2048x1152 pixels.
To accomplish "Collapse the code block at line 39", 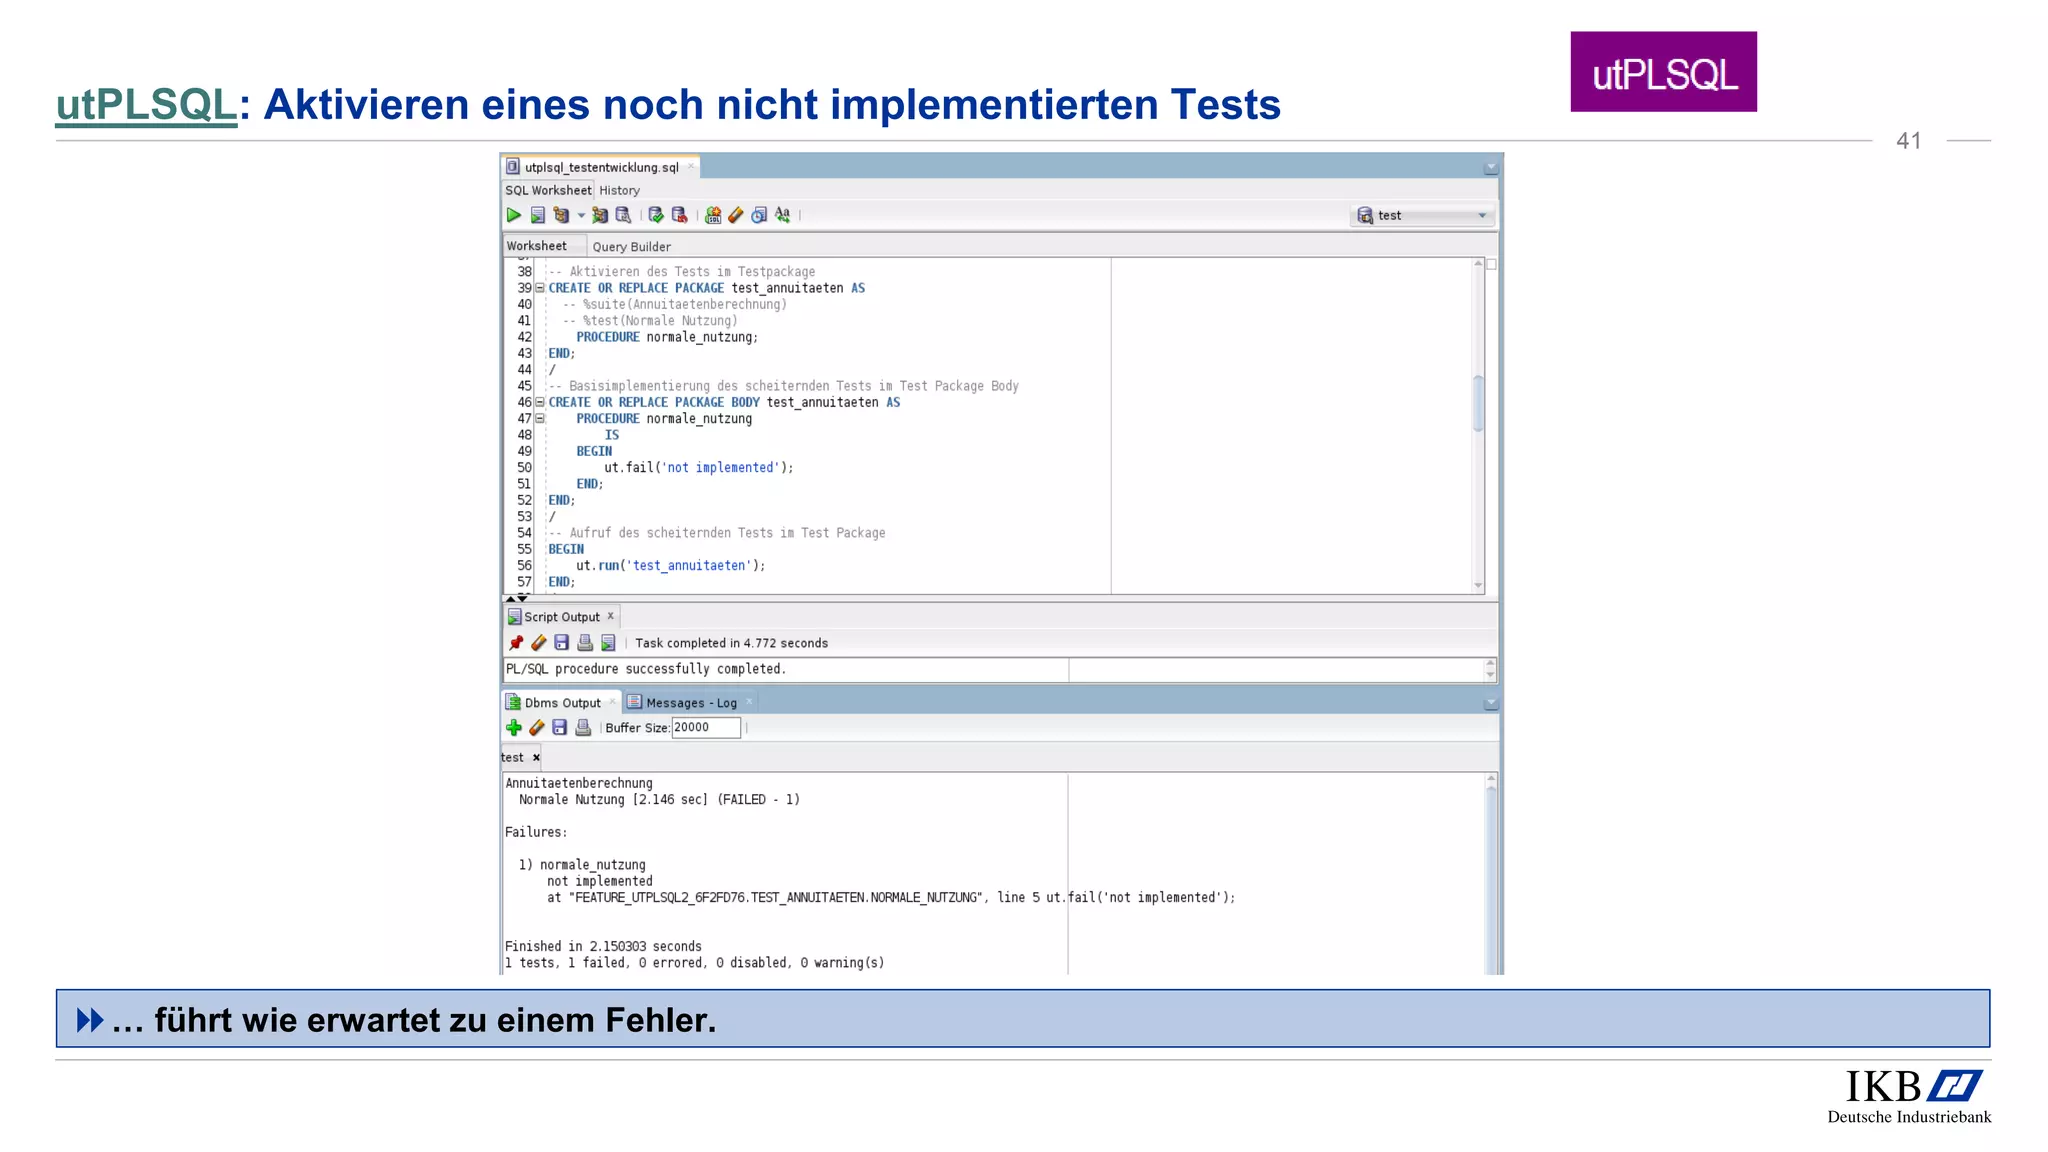I will point(540,288).
